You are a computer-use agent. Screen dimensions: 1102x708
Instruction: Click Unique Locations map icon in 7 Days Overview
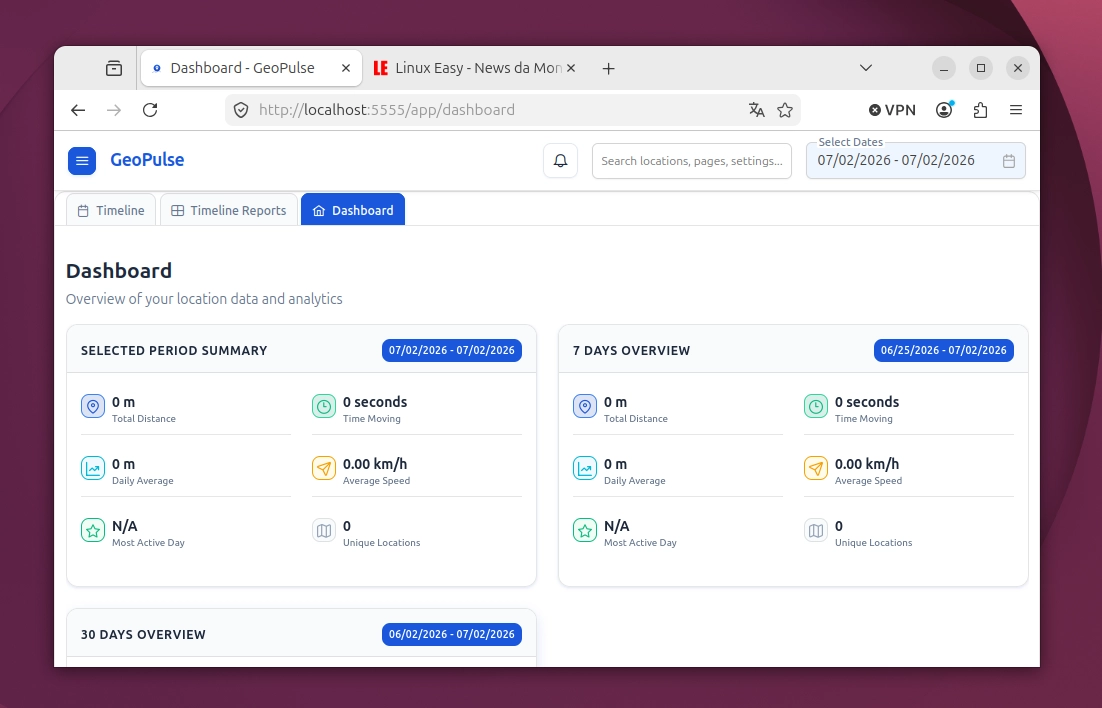tap(815, 530)
